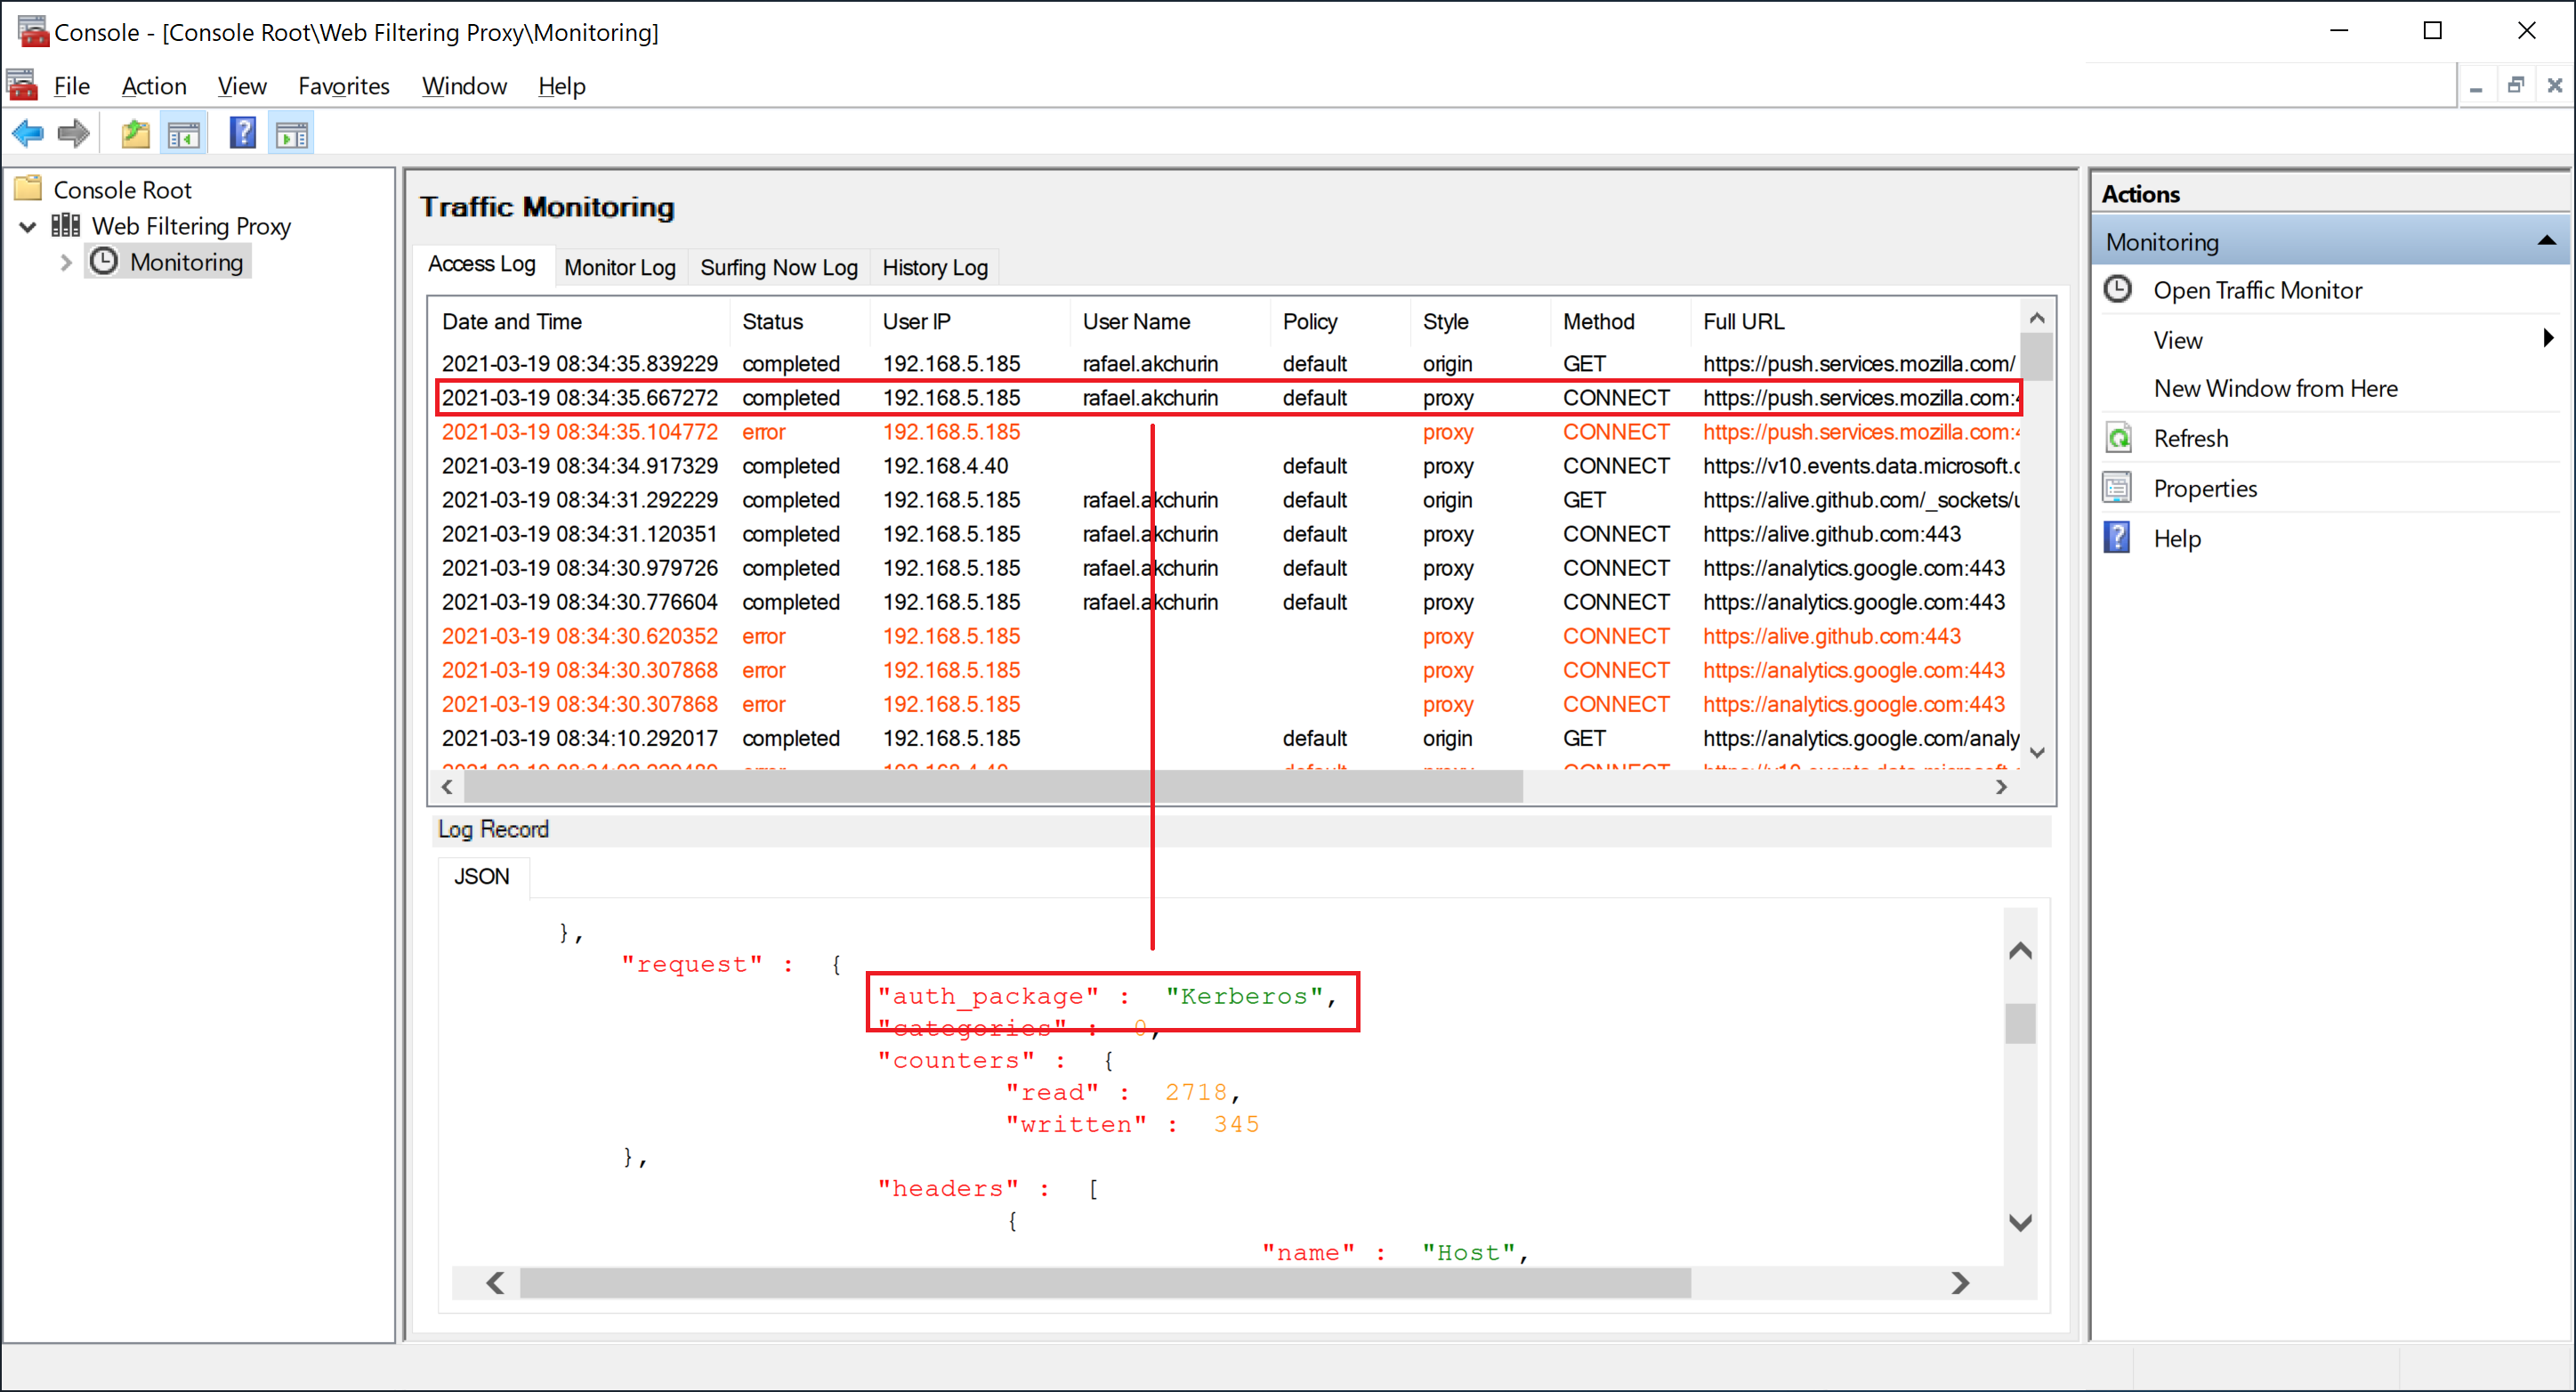Select log row with timestamp 08:34:35.839229
Viewport: 2576px width, 1392px height.
pos(1227,363)
